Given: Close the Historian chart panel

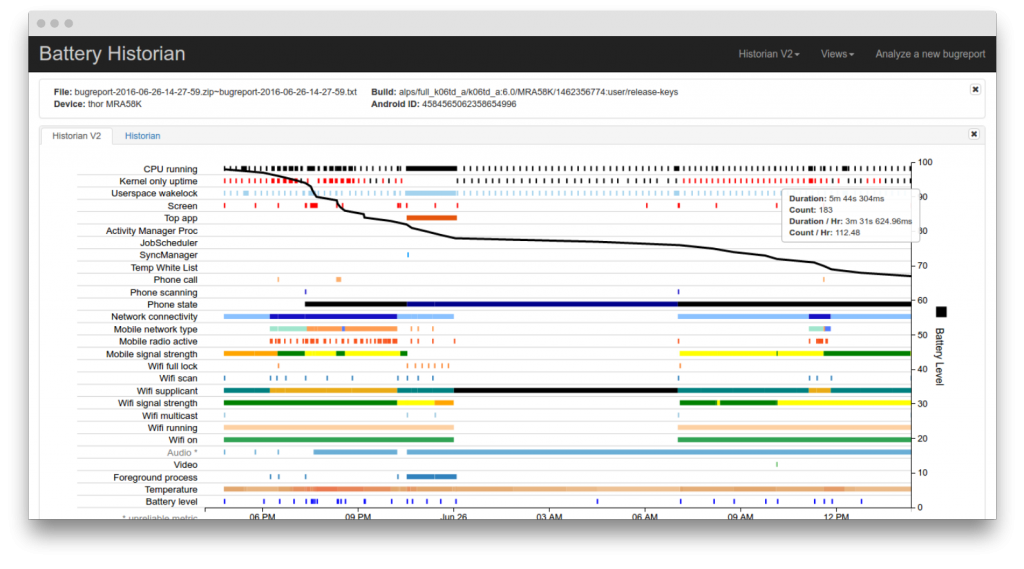Looking at the screenshot, I should pos(974,134).
